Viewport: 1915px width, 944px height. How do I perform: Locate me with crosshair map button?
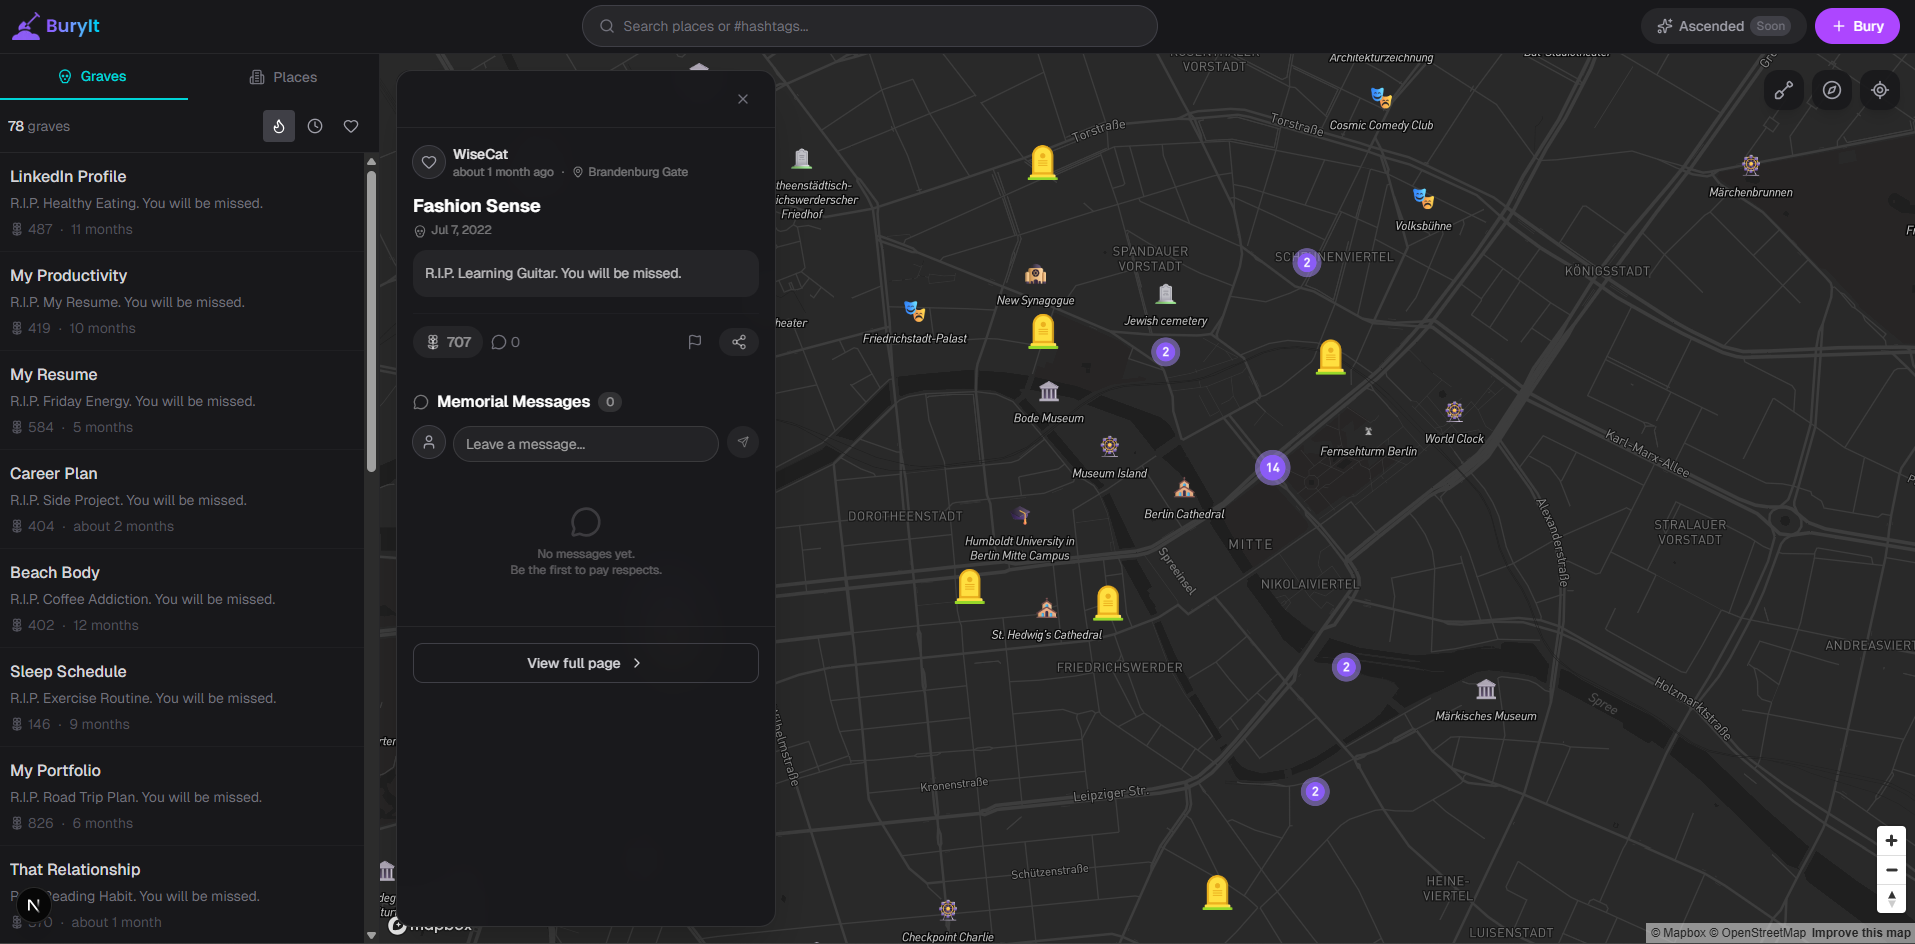coord(1880,91)
